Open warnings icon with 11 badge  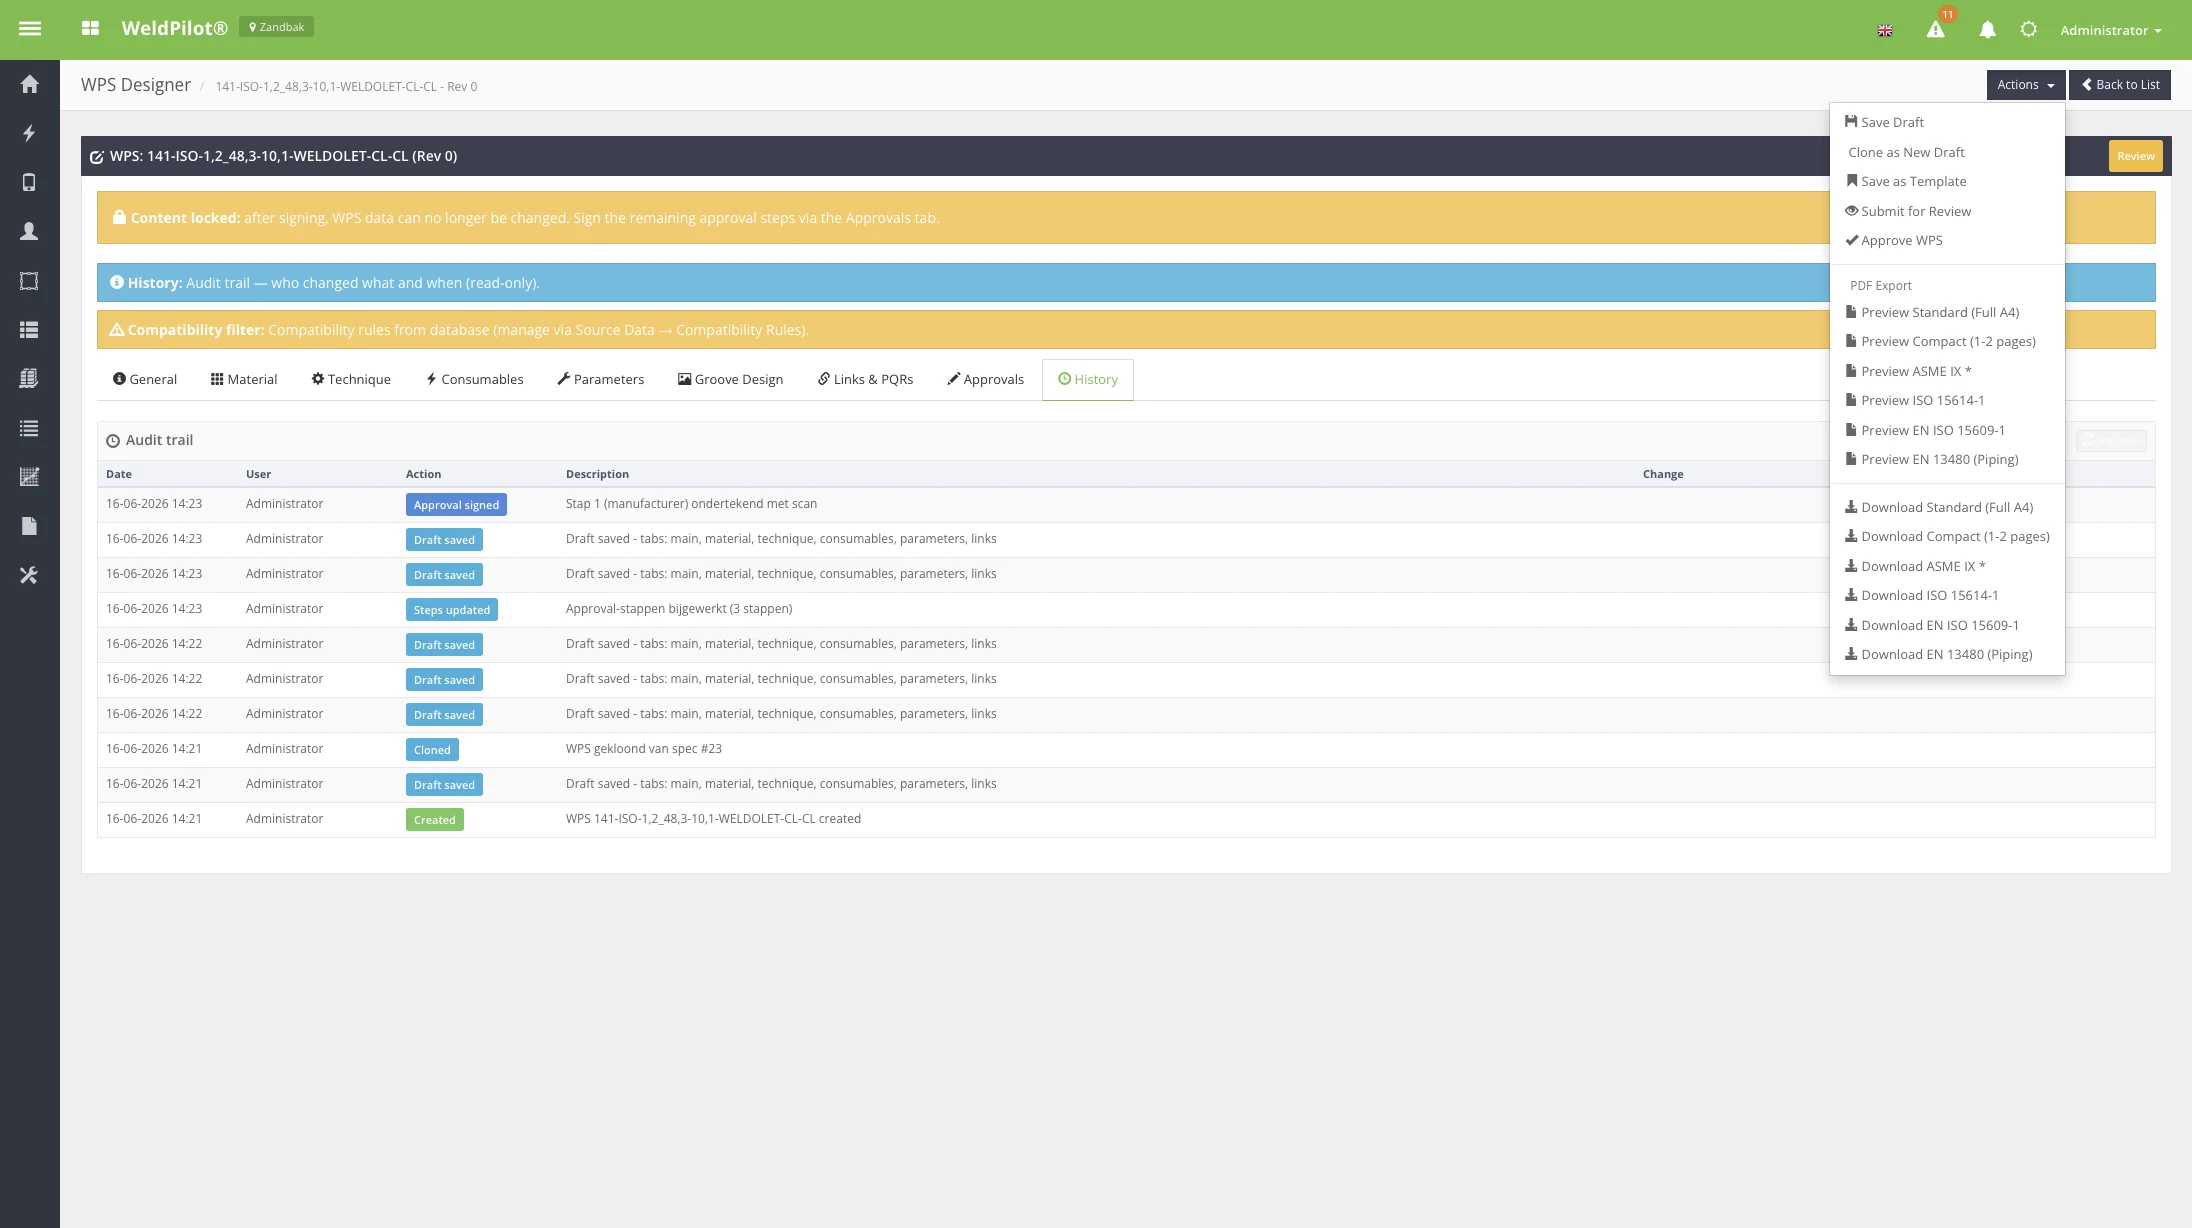[1936, 29]
